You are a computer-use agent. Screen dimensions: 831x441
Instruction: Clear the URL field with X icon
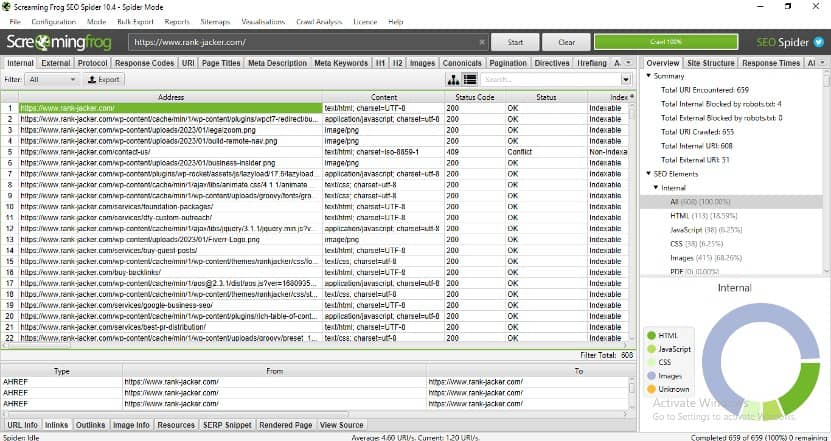[482, 42]
